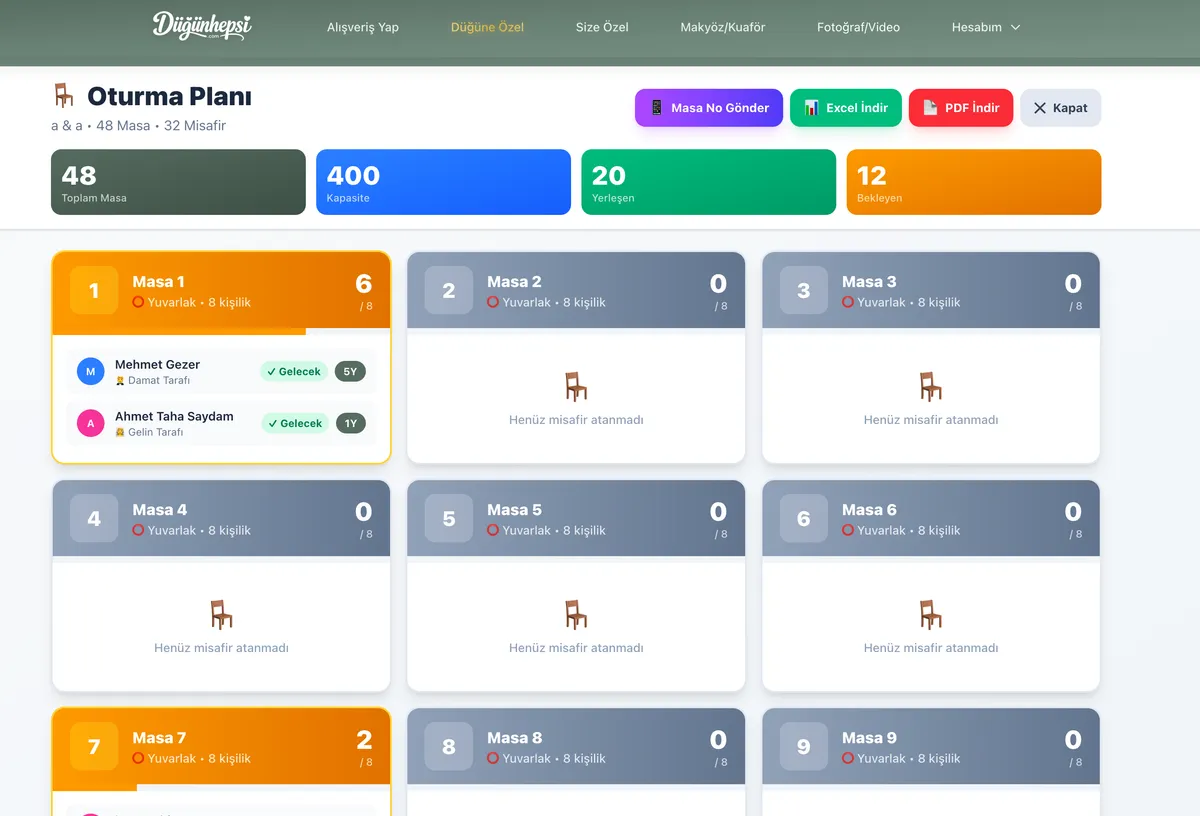Select Fotoğraf/Video in the navigation

pyautogui.click(x=858, y=27)
